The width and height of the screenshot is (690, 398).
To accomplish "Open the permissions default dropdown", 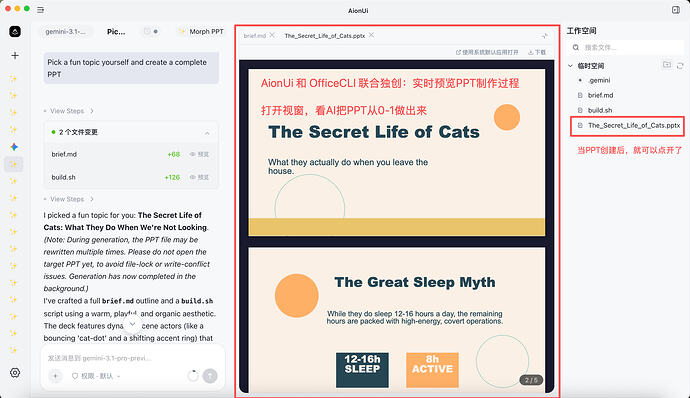I will (96, 376).
